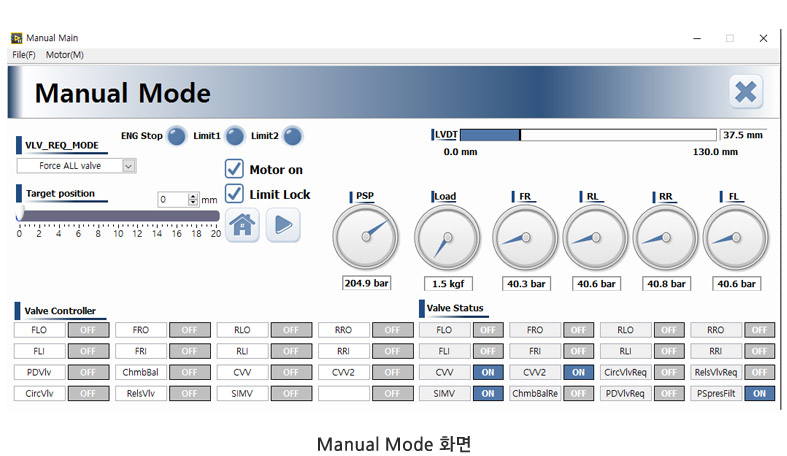
Task: Toggle SIMV in Valve Controller
Action: click(x=291, y=393)
